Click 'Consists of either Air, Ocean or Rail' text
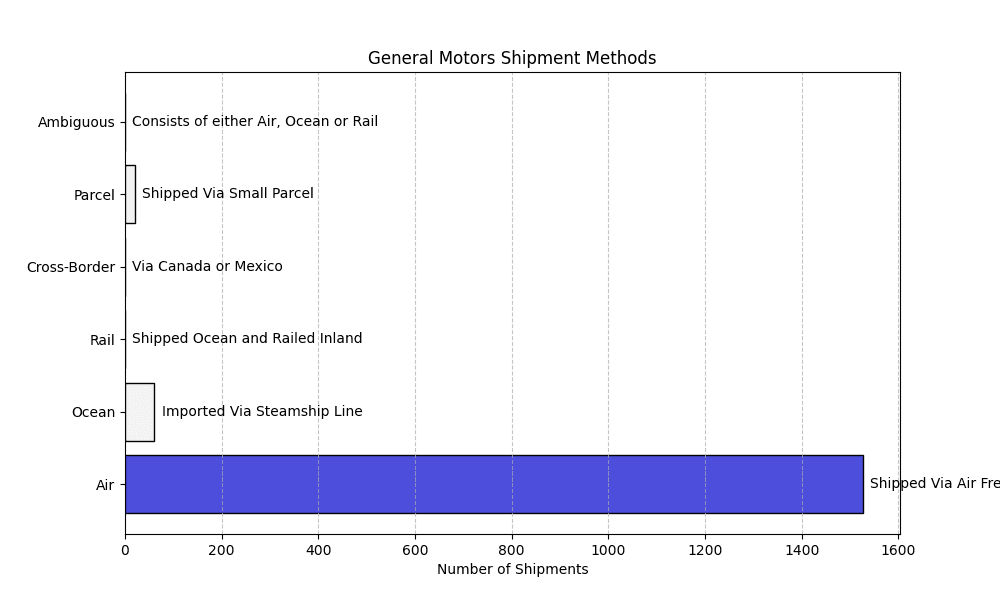 (255, 121)
